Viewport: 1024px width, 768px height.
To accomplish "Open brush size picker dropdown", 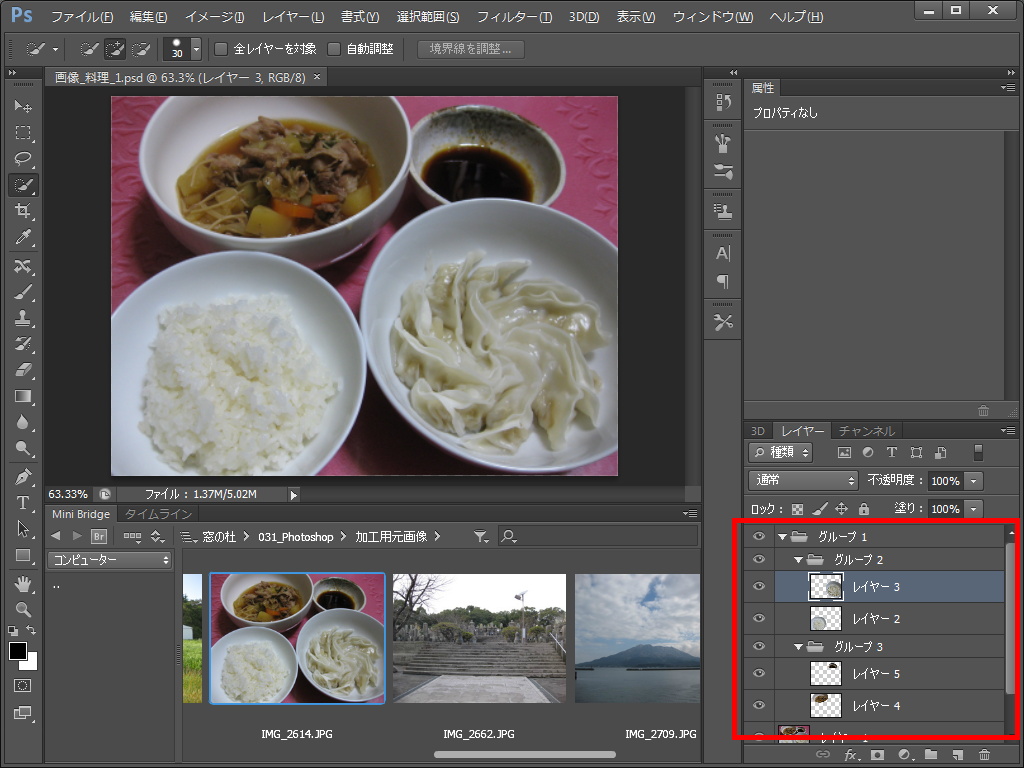I will pyautogui.click(x=196, y=49).
